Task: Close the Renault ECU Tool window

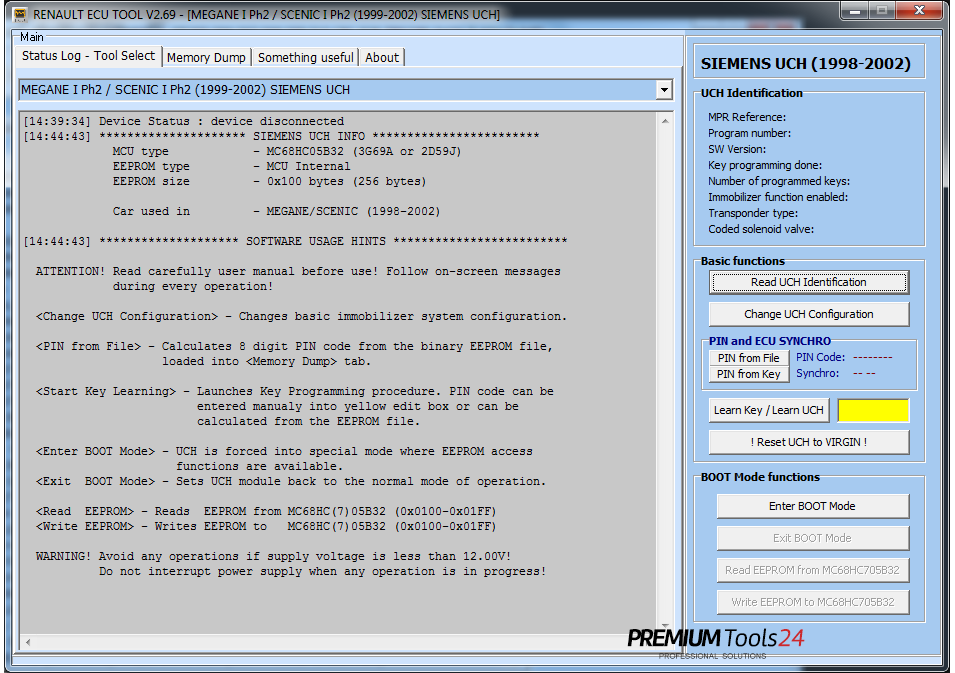Action: 920,11
